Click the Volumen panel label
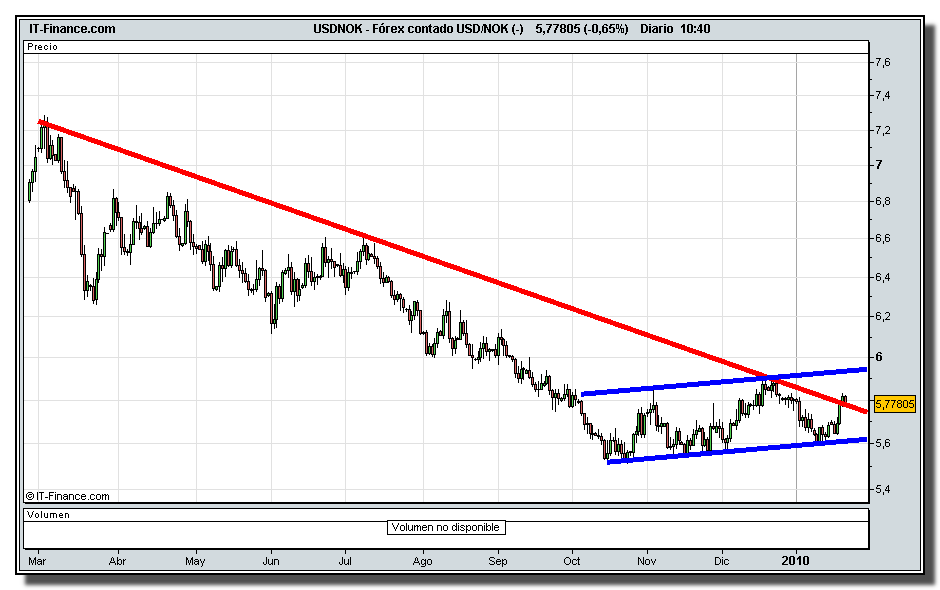Image resolution: width=940 pixels, height=590 pixels. tap(49, 515)
